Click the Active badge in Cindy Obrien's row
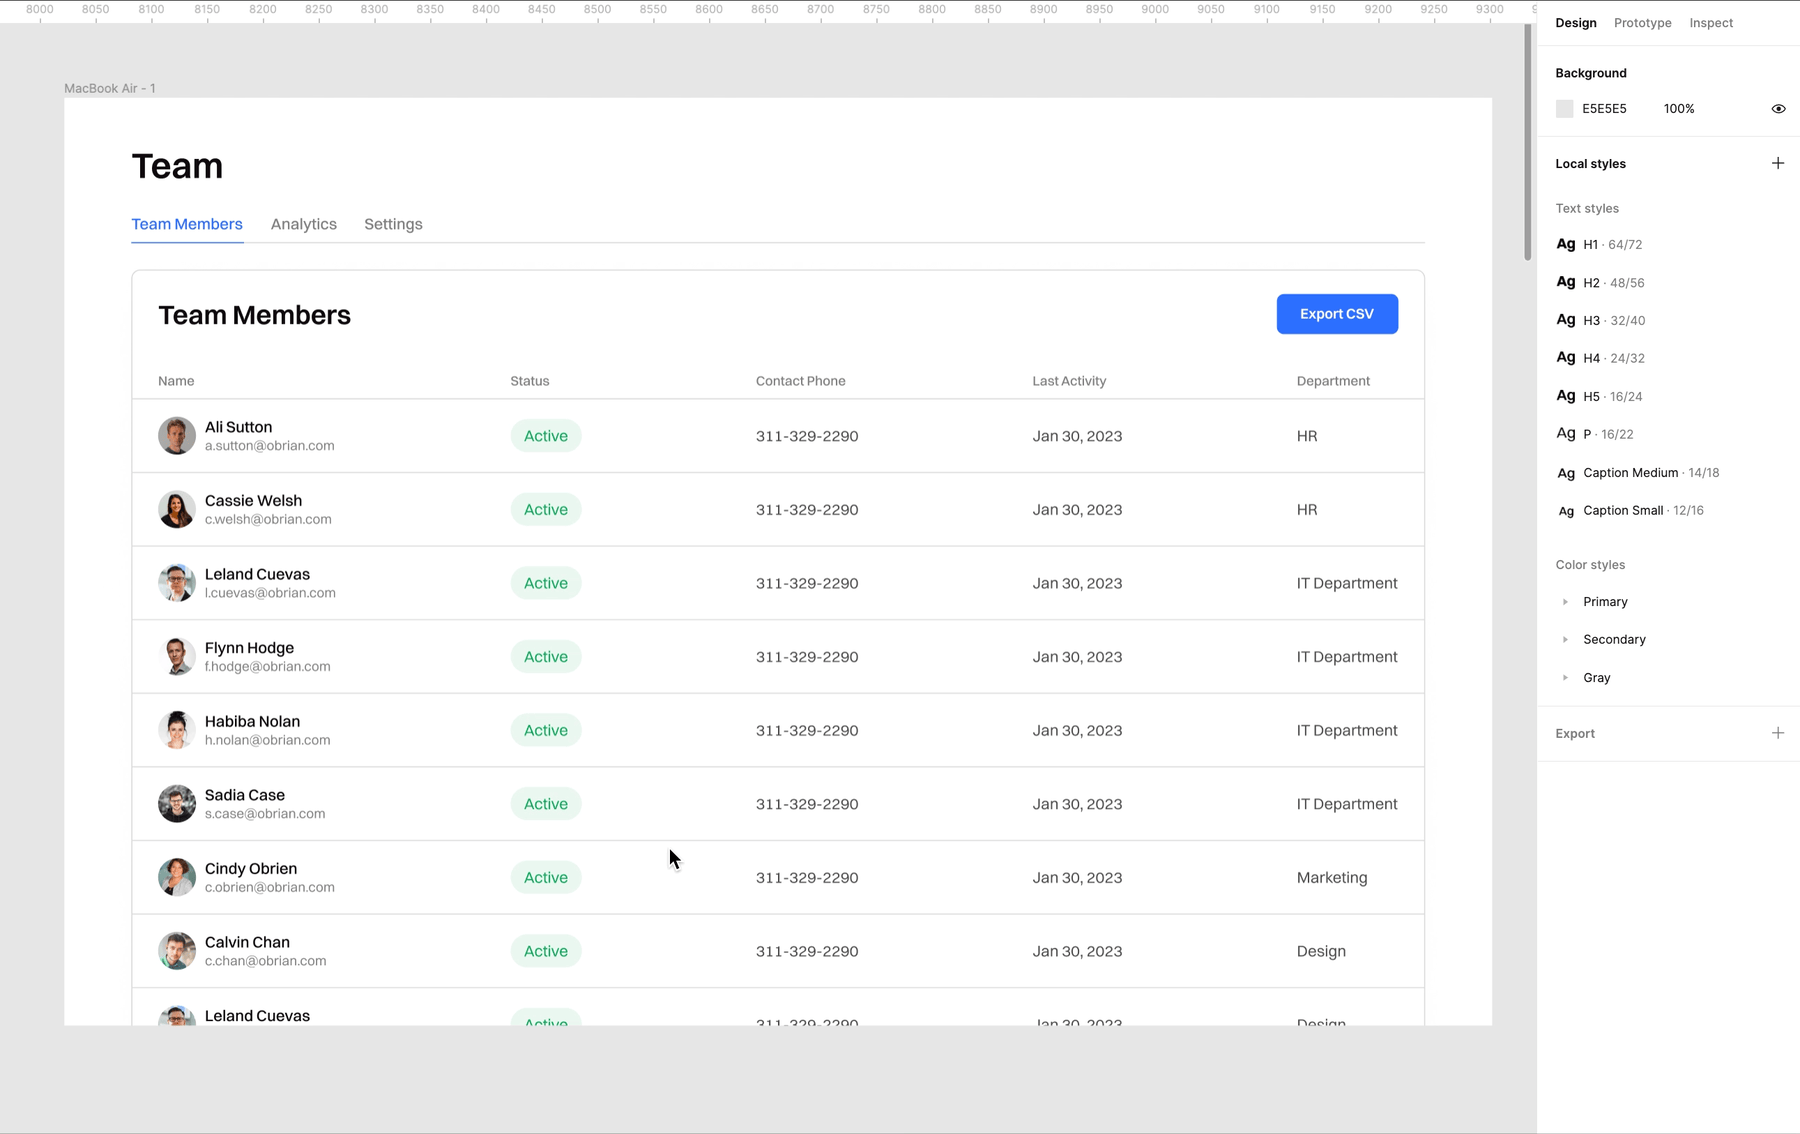Viewport: 1800px width, 1134px height. (x=546, y=877)
